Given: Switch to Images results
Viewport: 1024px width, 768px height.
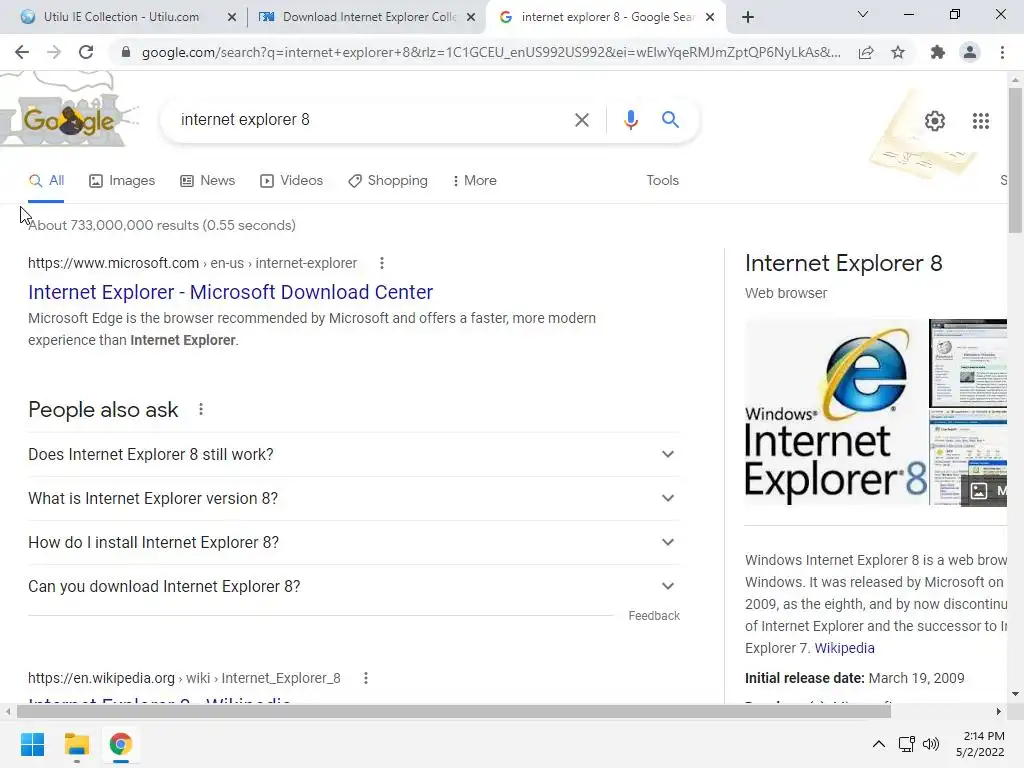Looking at the screenshot, I should pos(122,181).
